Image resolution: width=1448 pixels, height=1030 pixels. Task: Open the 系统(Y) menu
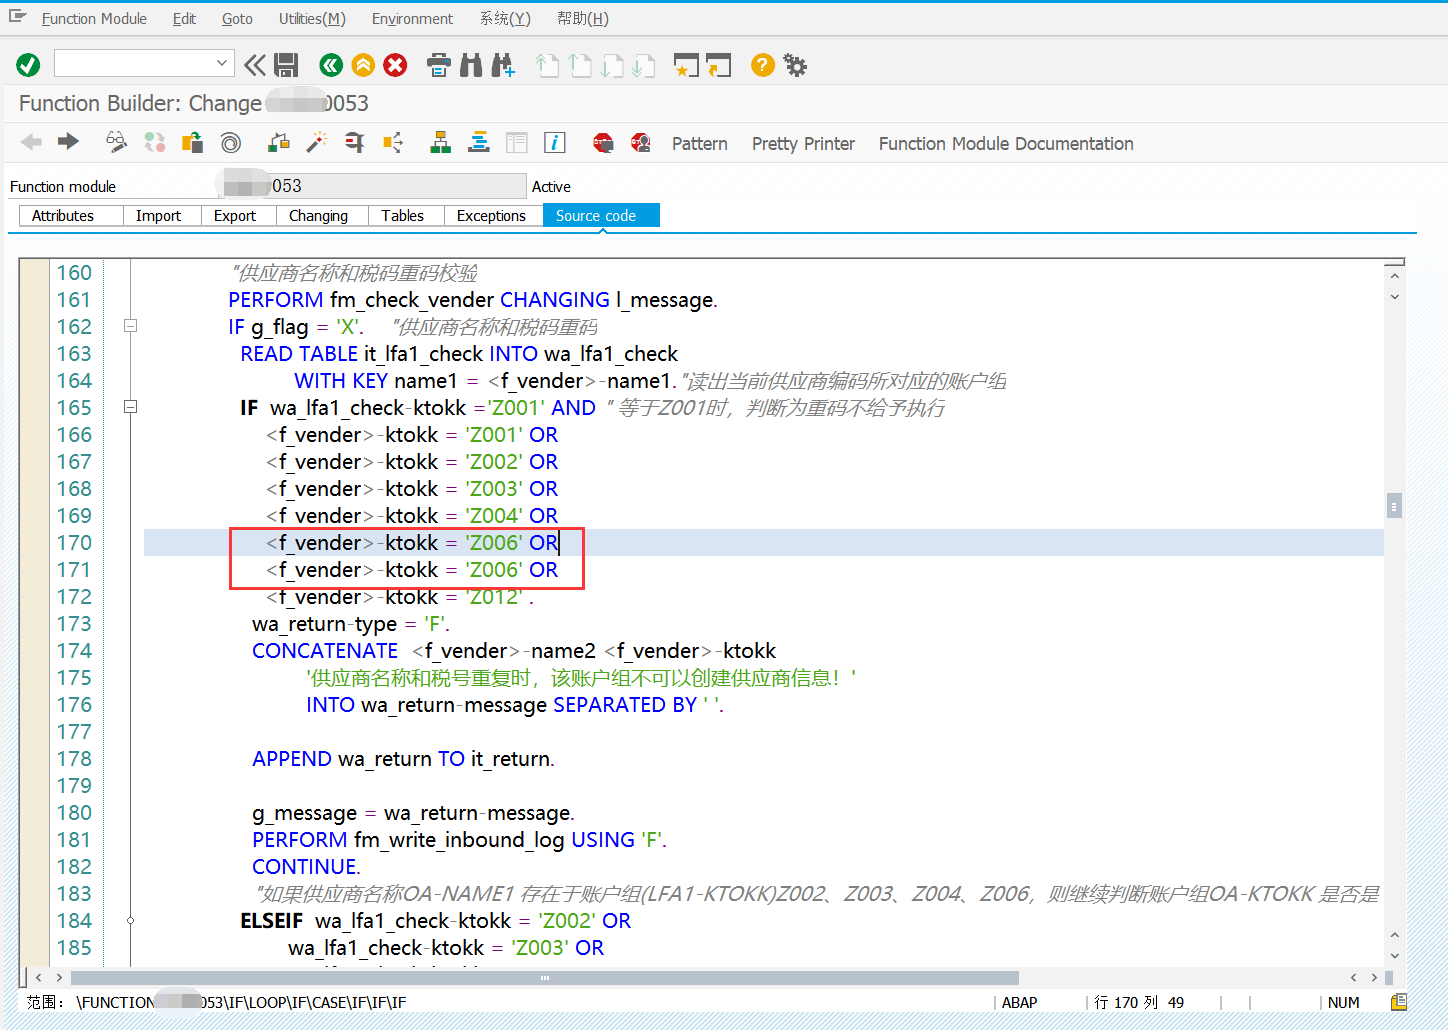click(x=505, y=19)
